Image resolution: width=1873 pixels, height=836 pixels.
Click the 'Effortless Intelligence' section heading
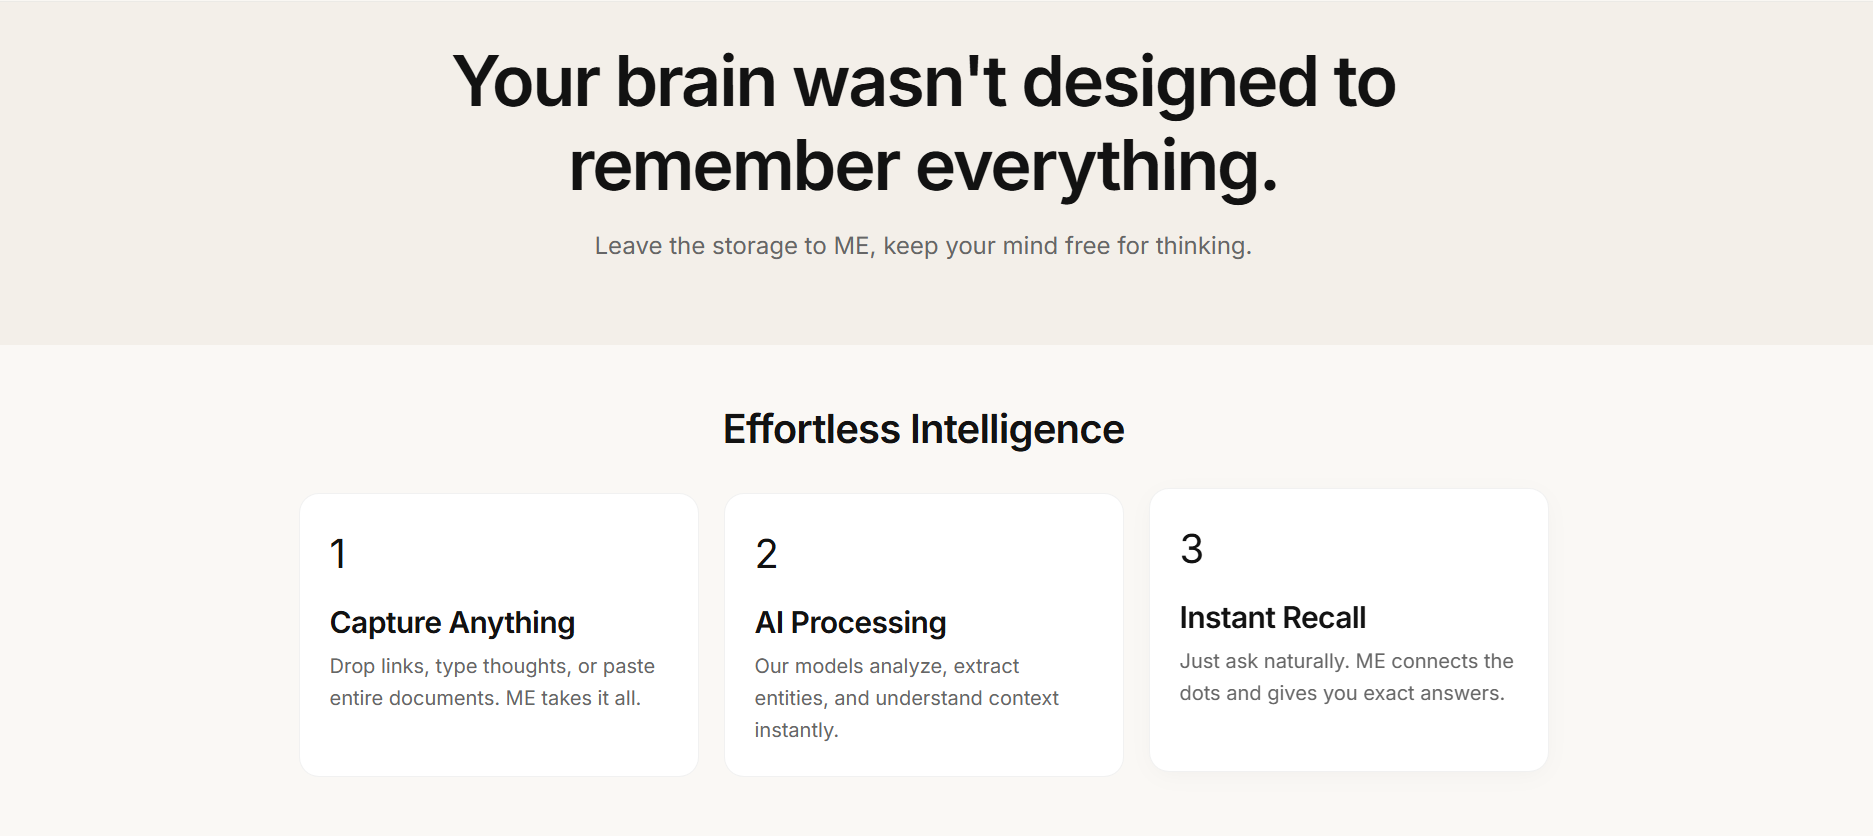pos(924,429)
